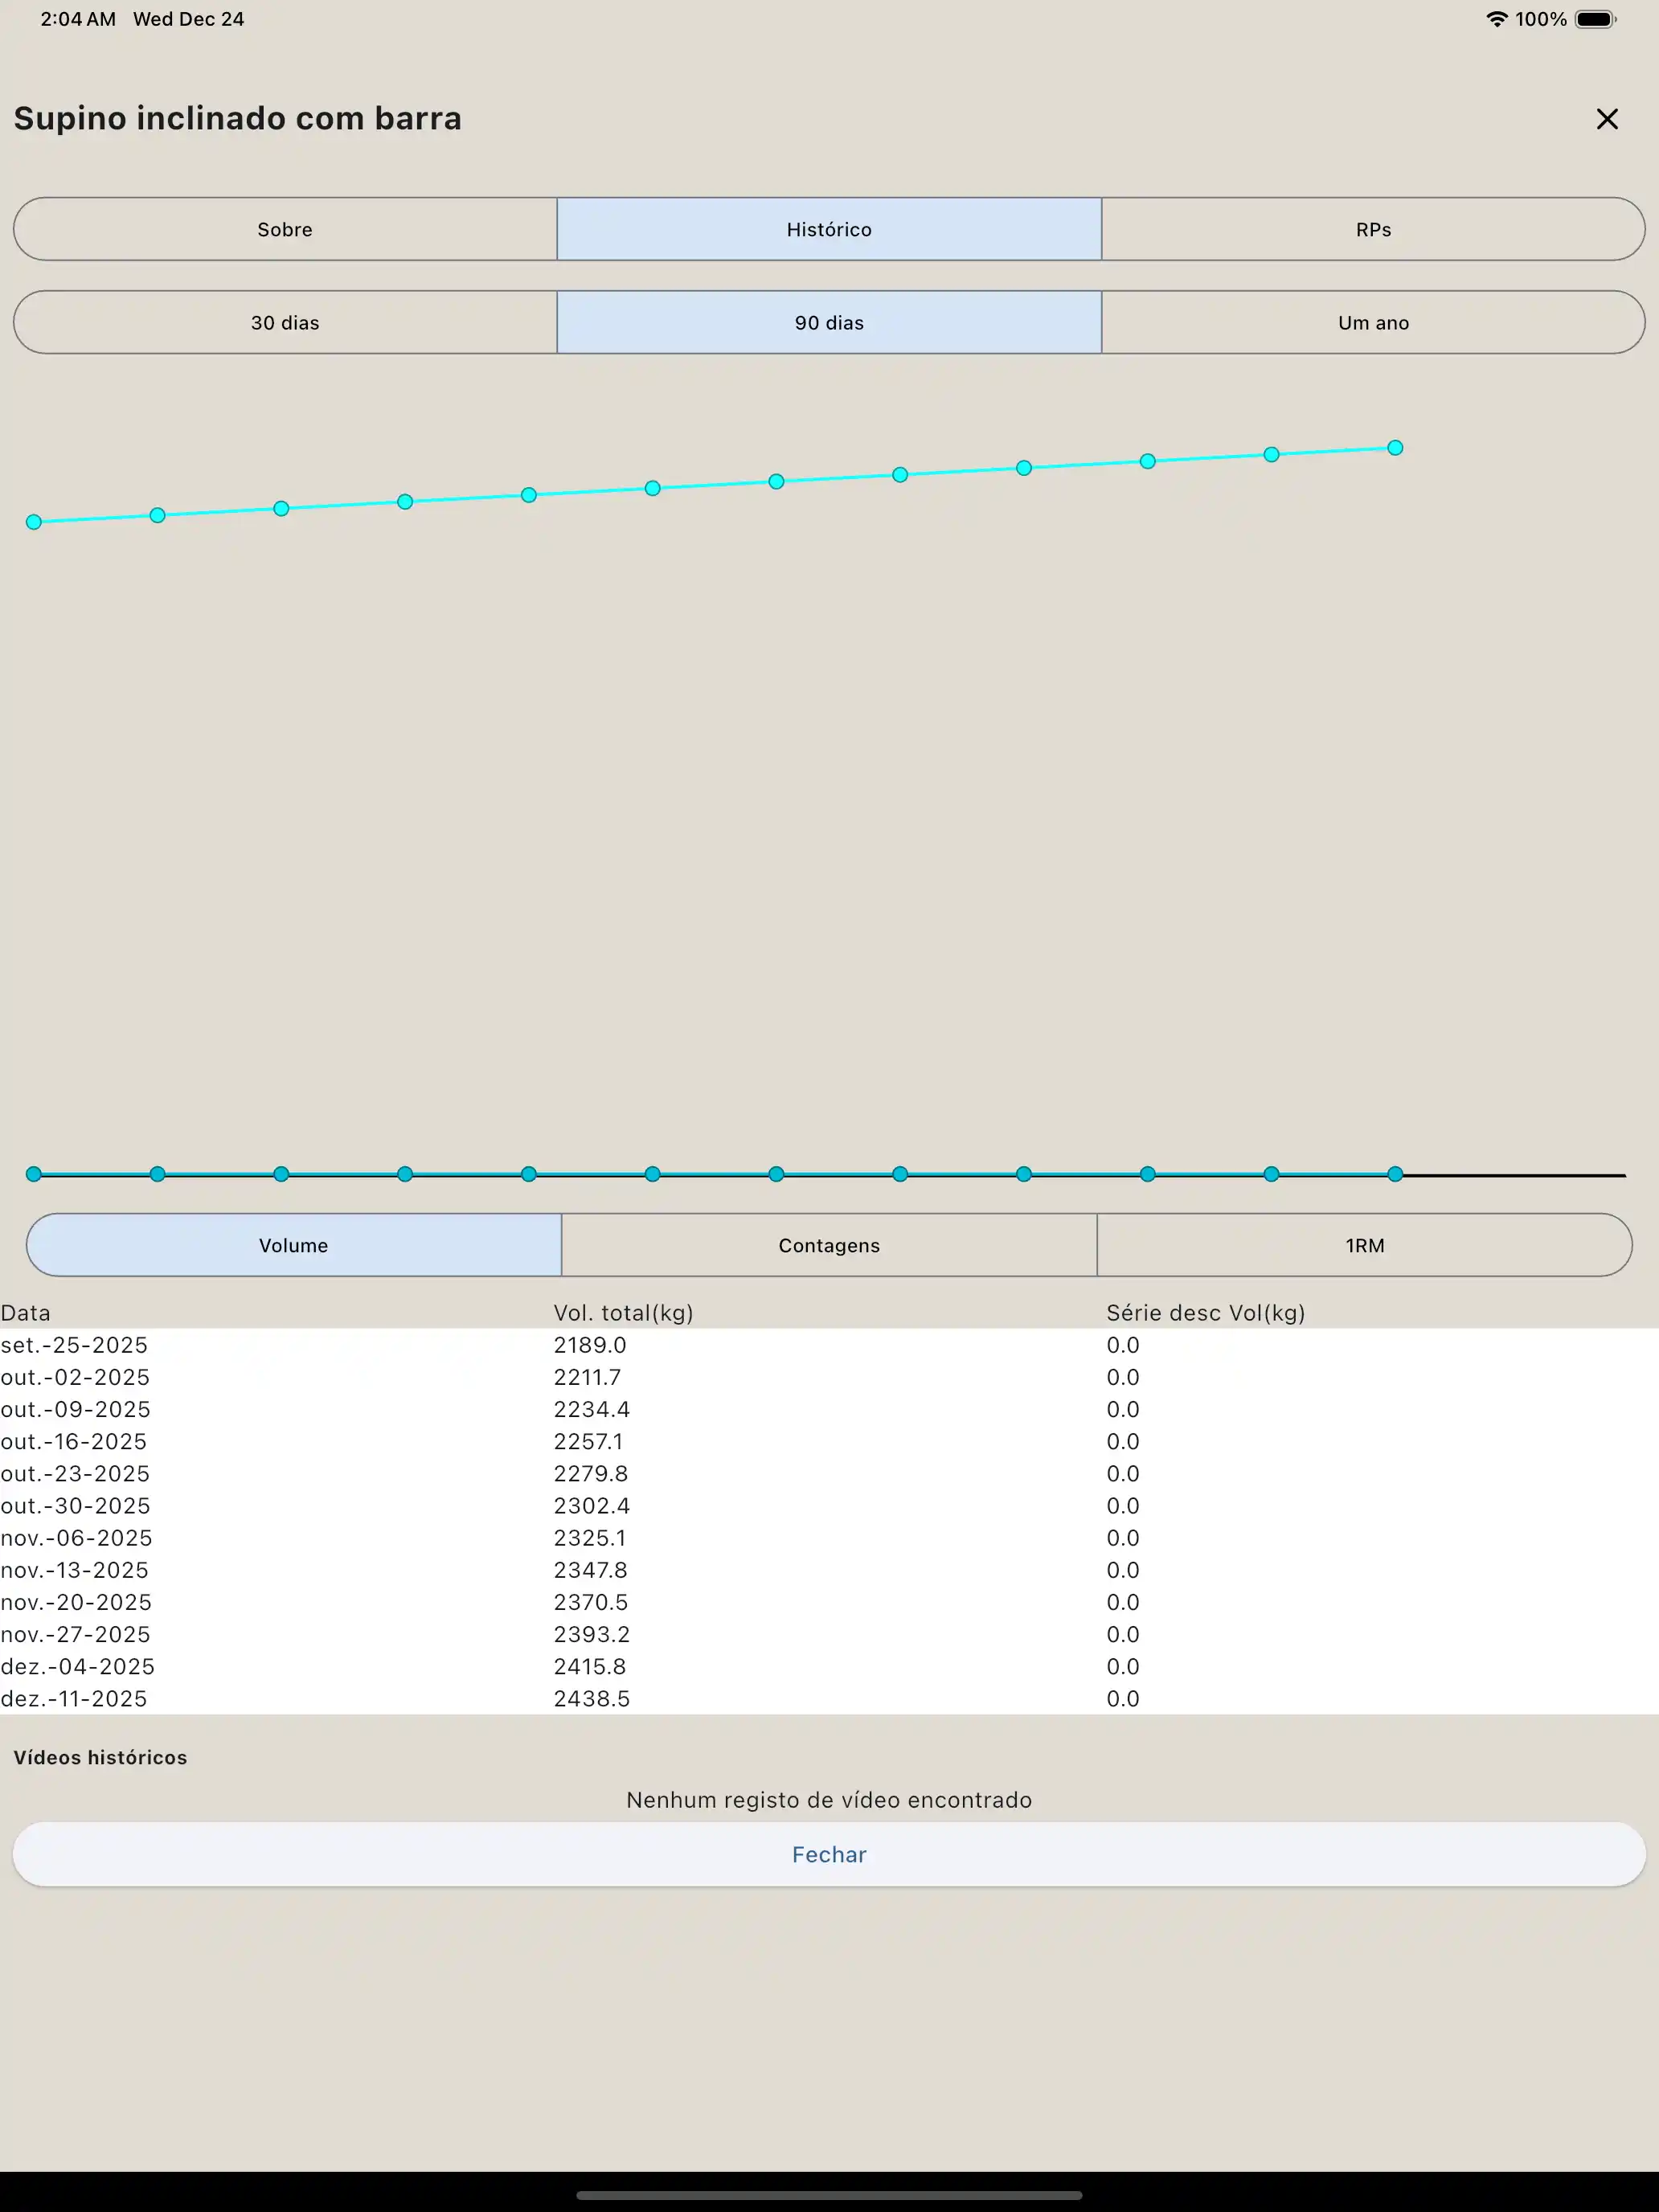This screenshot has height=2212, width=1659.
Task: Switch to the Sobre tab
Action: click(285, 229)
